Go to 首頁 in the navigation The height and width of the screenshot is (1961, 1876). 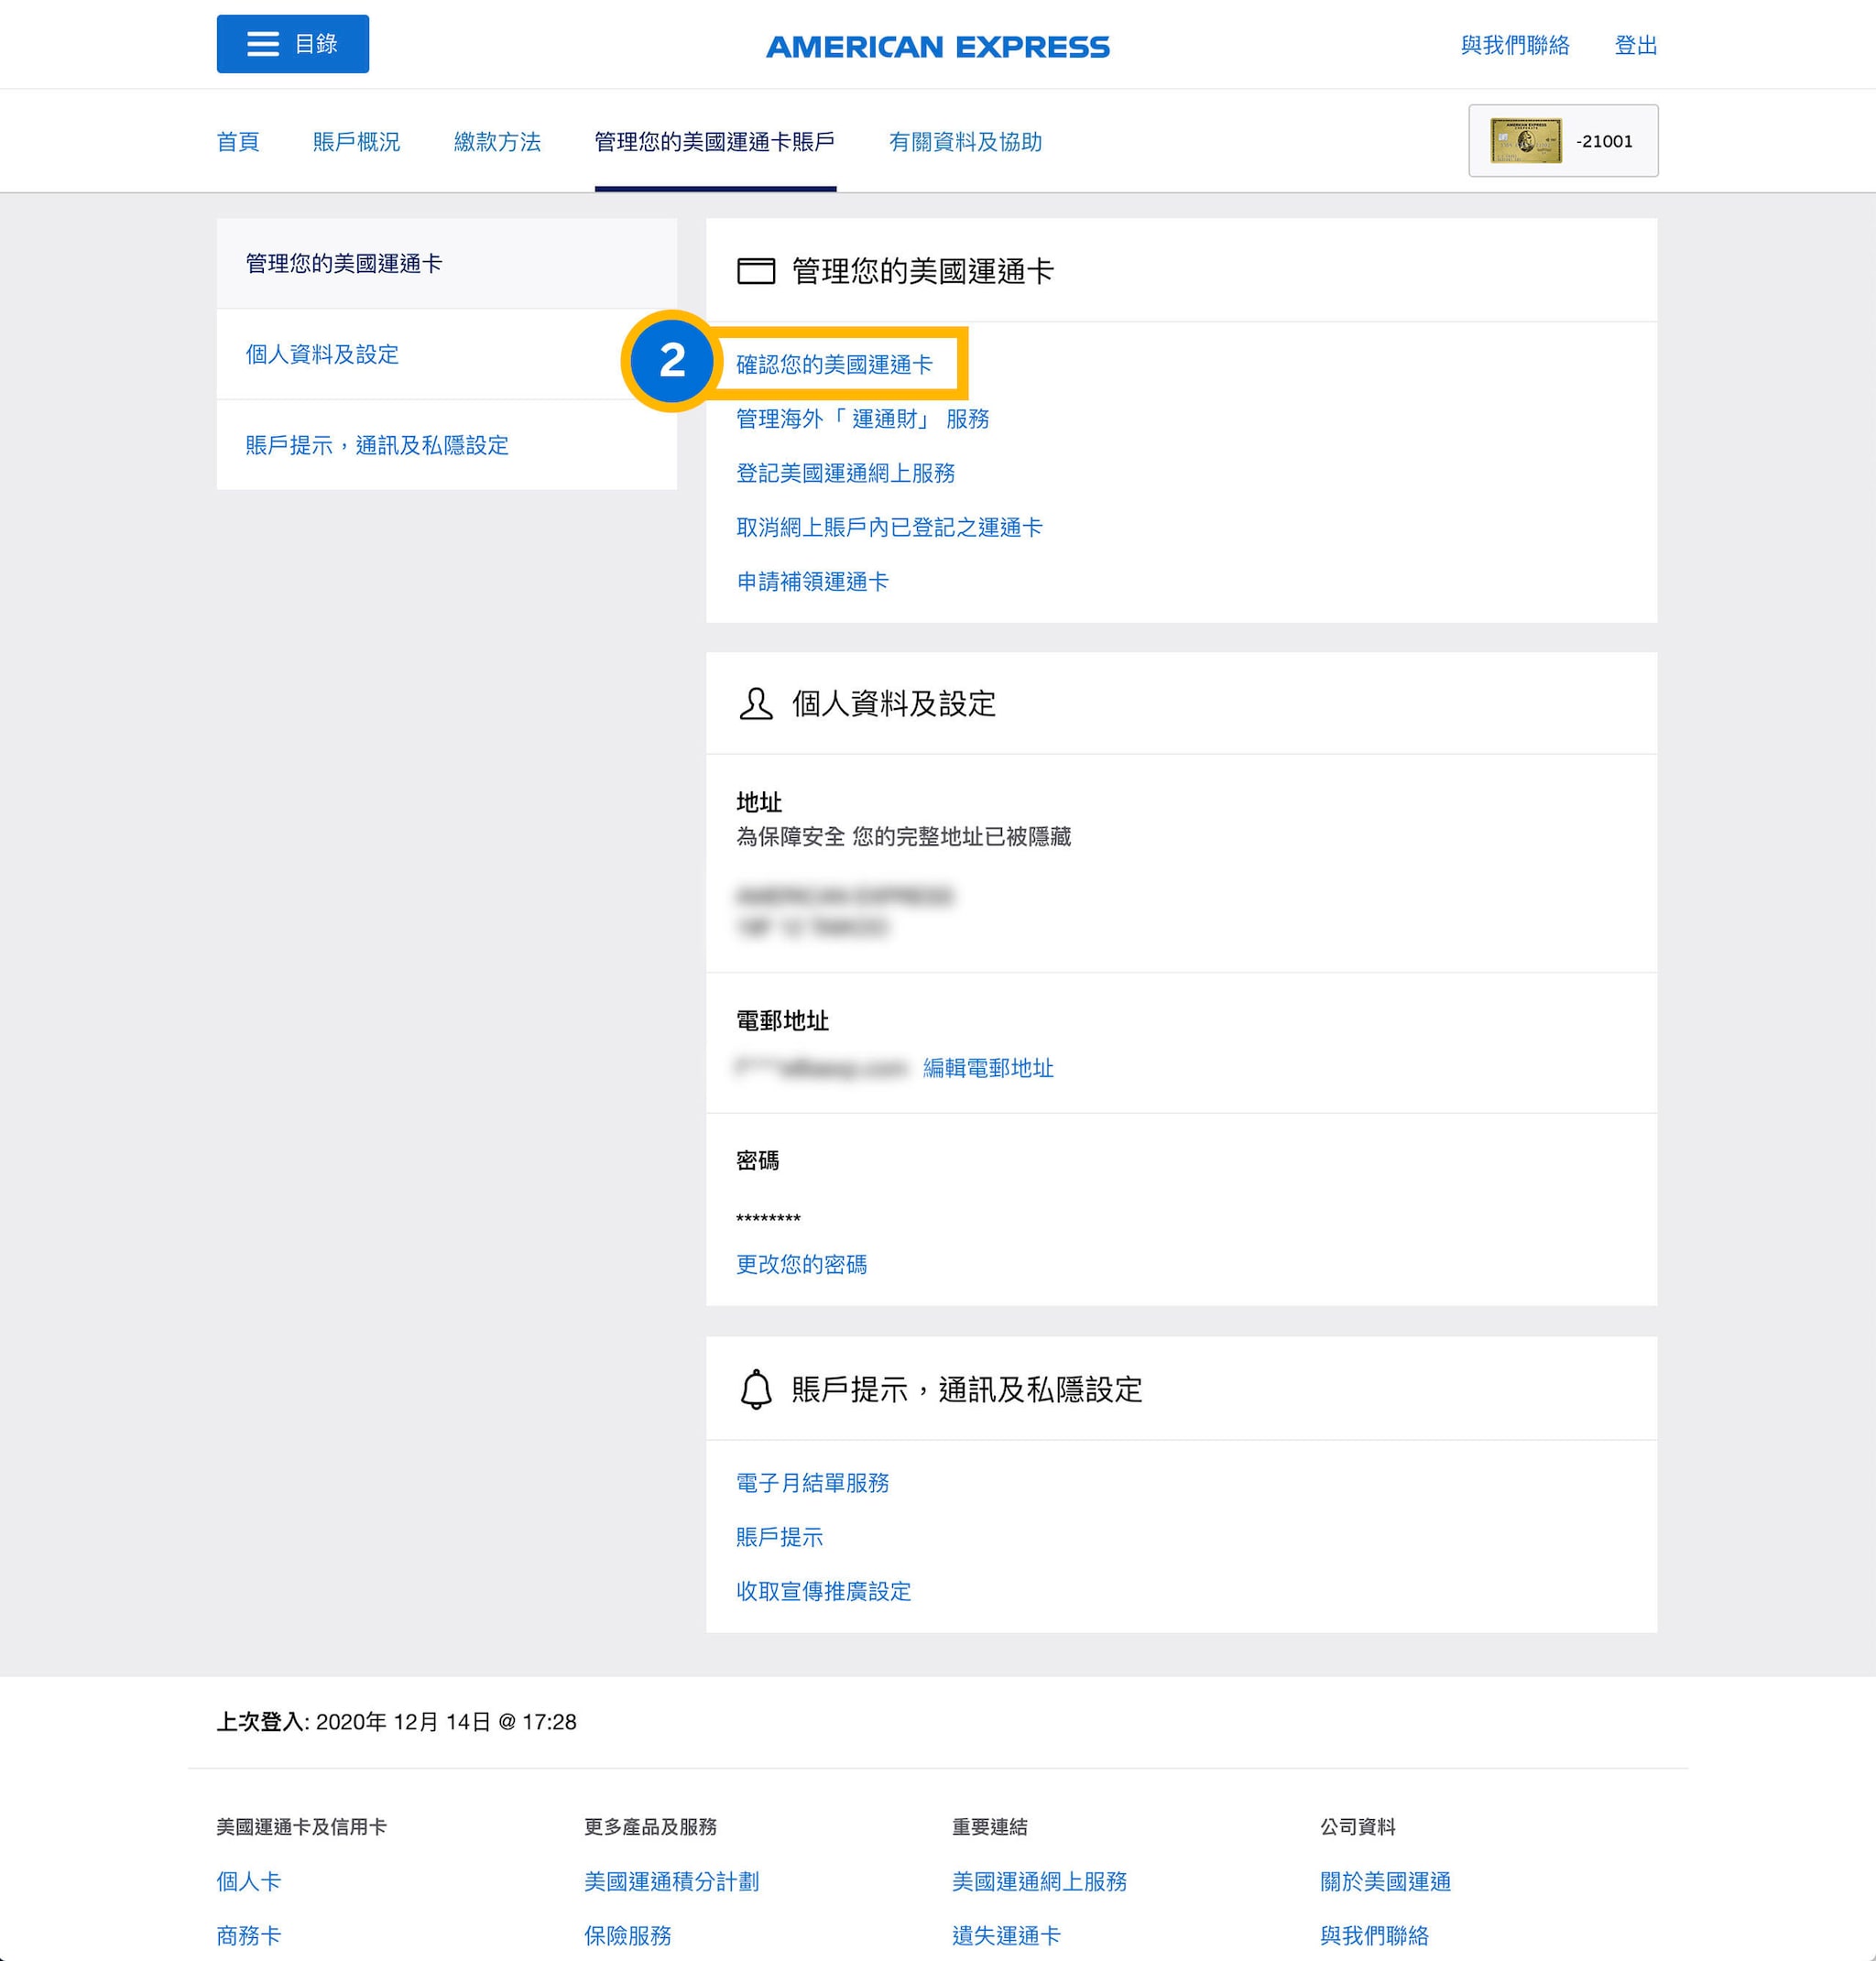click(238, 142)
